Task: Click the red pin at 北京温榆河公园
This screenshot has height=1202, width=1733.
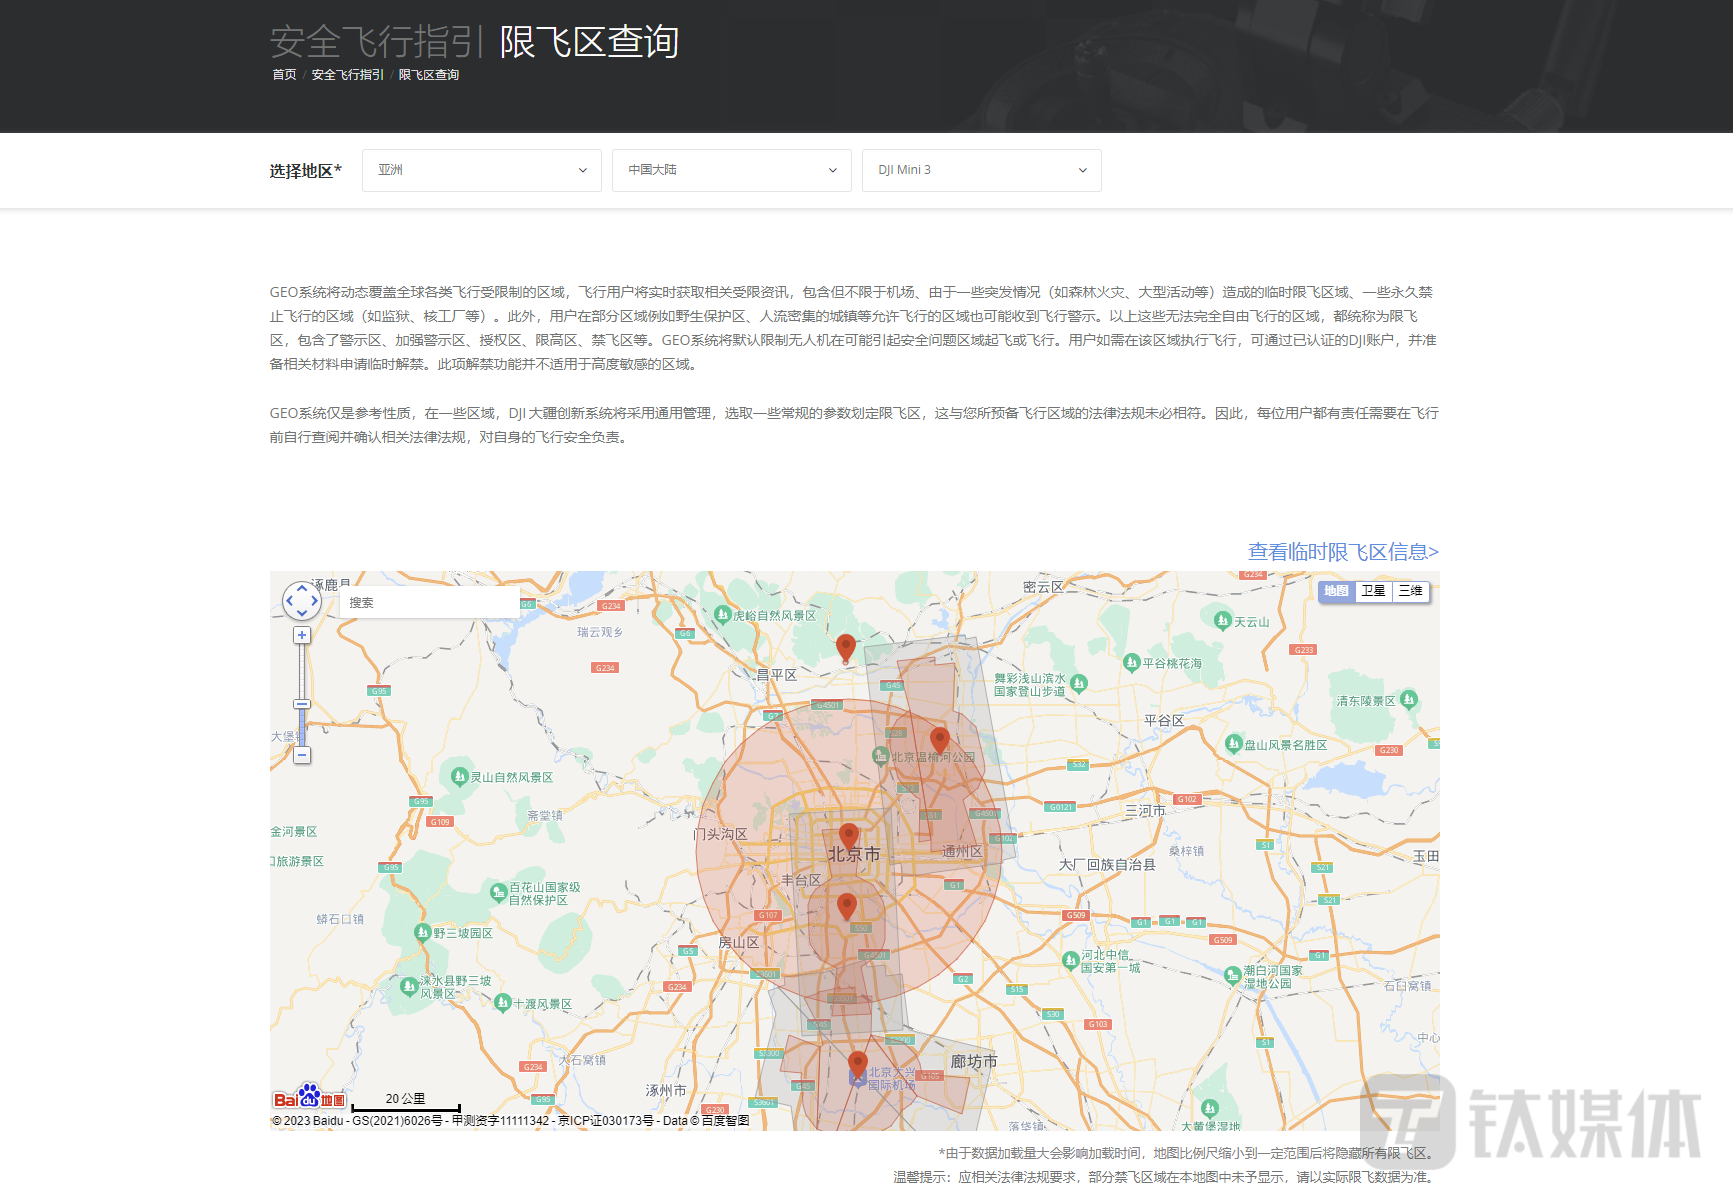Action: click(x=939, y=739)
